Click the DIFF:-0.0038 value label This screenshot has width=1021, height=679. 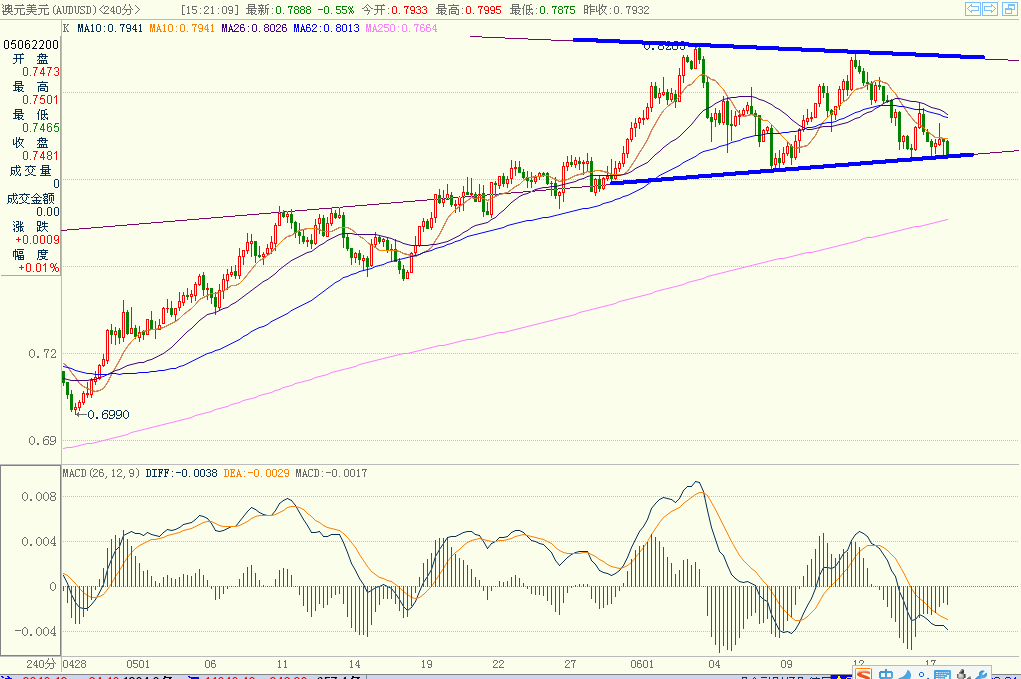click(182, 473)
